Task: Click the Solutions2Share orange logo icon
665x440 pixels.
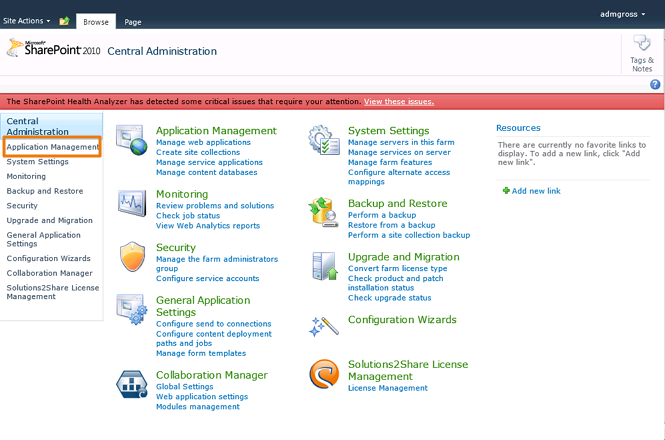Action: pyautogui.click(x=324, y=374)
